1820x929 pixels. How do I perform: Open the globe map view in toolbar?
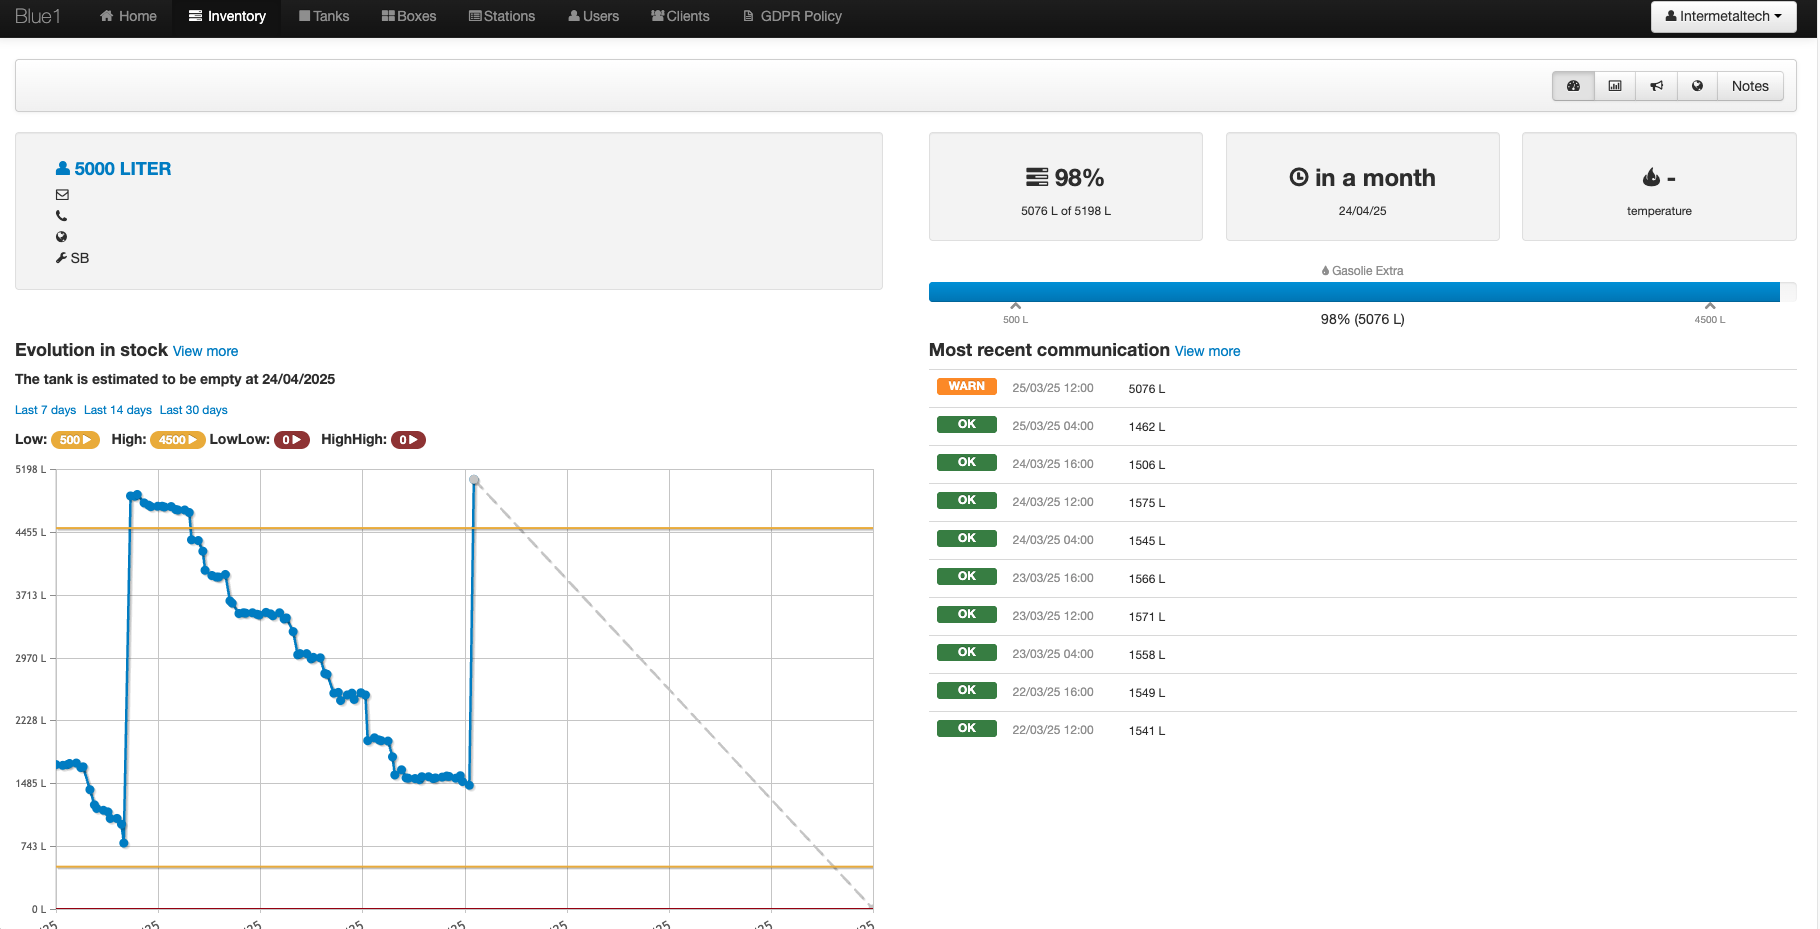pyautogui.click(x=1697, y=86)
